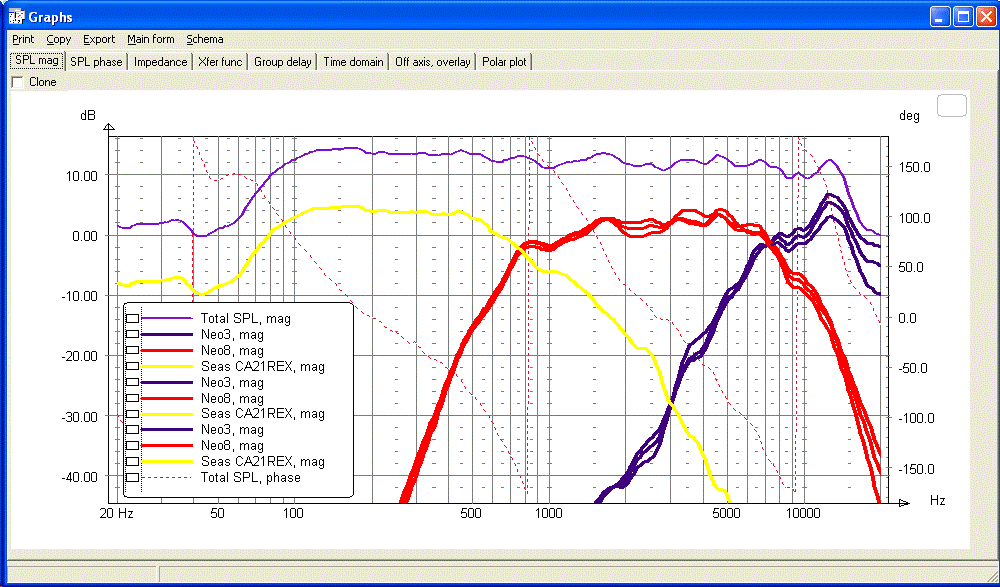Viewport: 1000px width, 587px height.
Task: Click the purple line sample beside Total SPL, mag
Action: pos(167,318)
